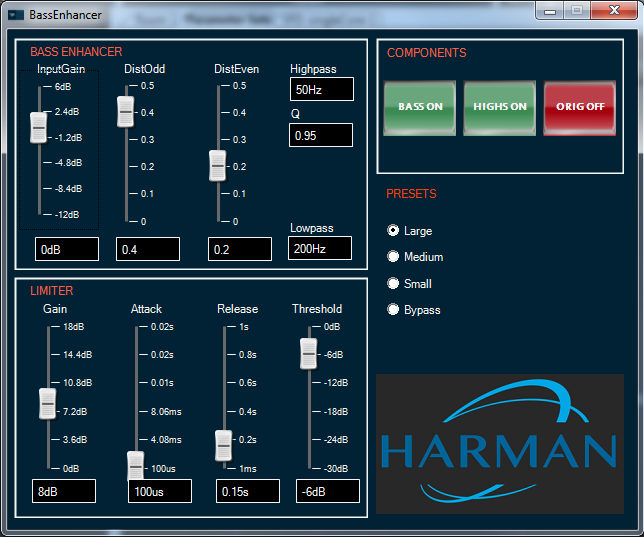Screen dimensions: 644x537
Task: Toggle the BASS ON component button
Action: (419, 108)
